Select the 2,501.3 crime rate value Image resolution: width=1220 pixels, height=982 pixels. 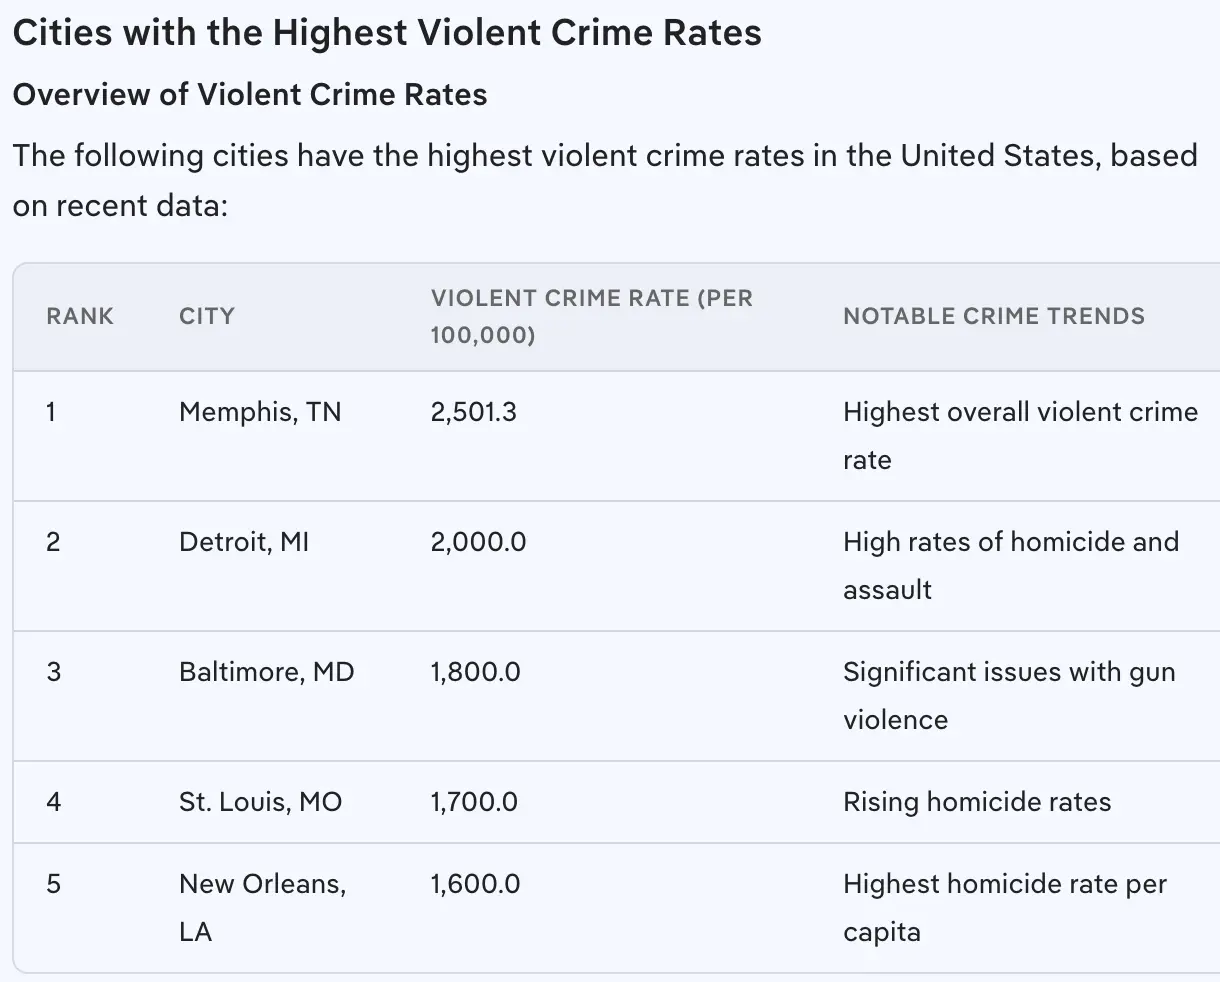(474, 412)
